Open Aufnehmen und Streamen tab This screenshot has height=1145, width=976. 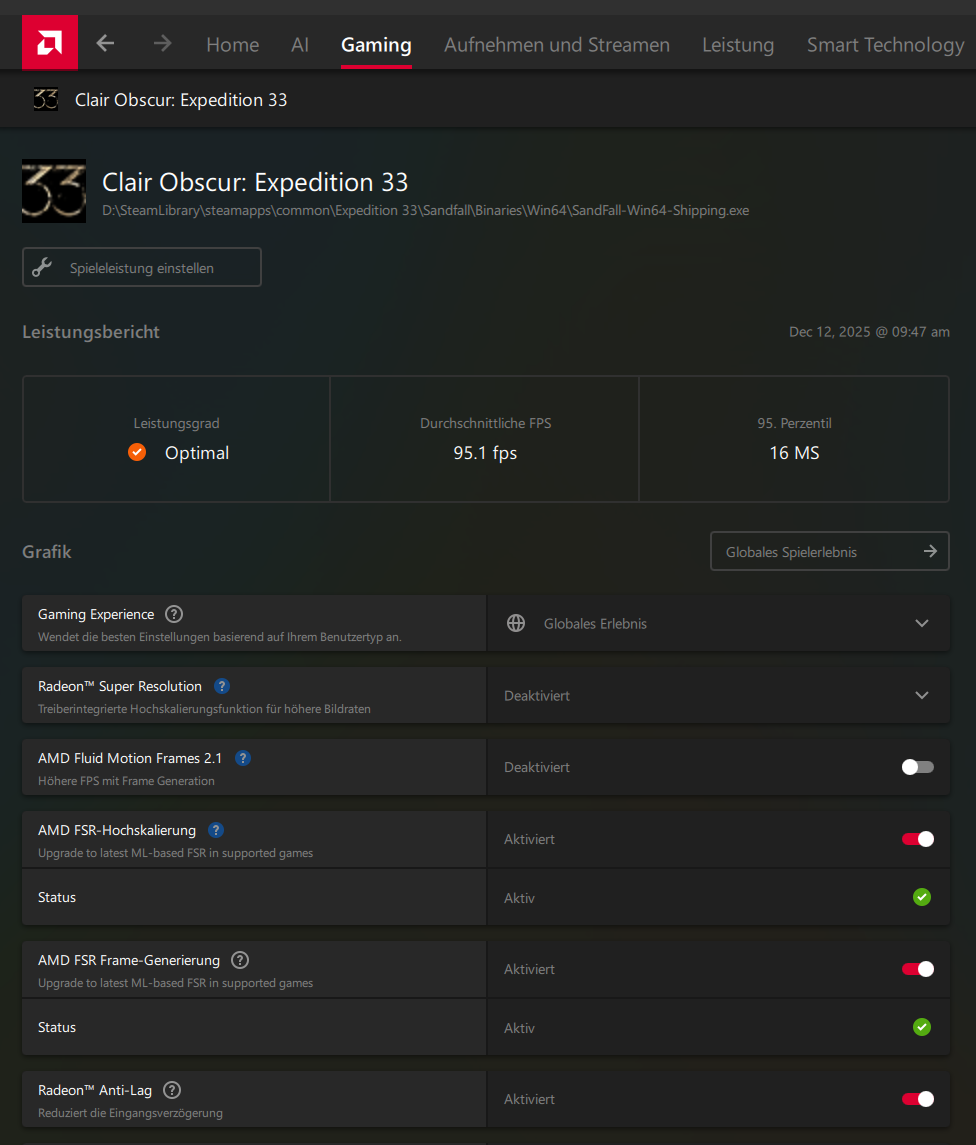tap(556, 45)
